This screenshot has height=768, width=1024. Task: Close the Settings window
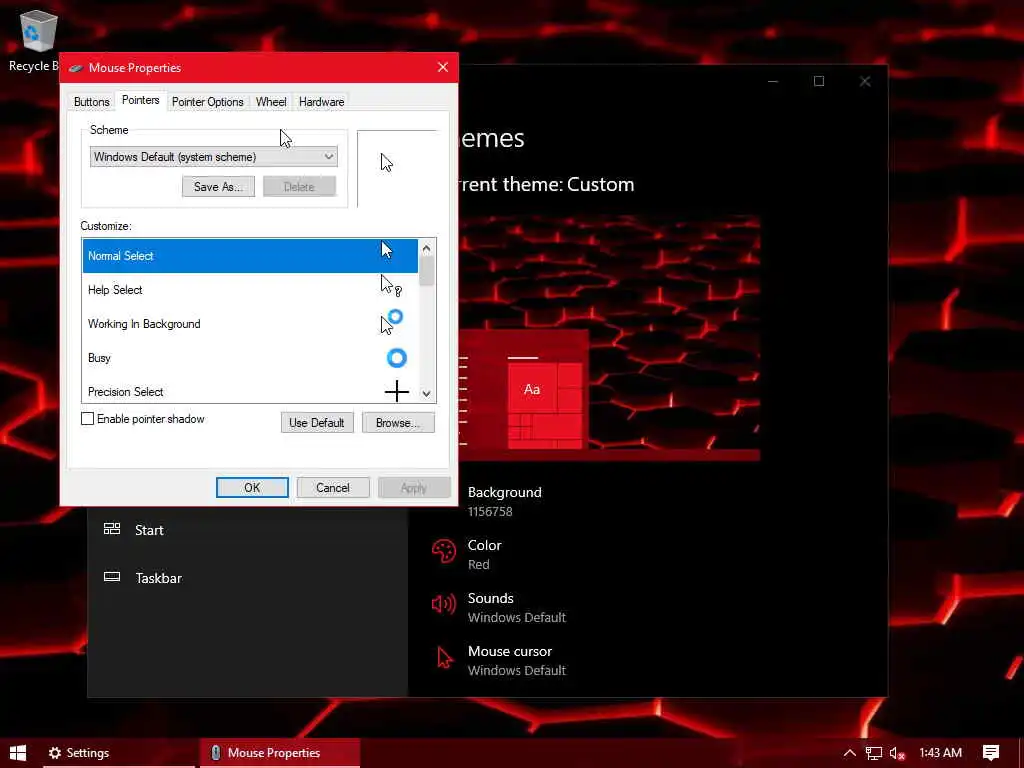865,81
